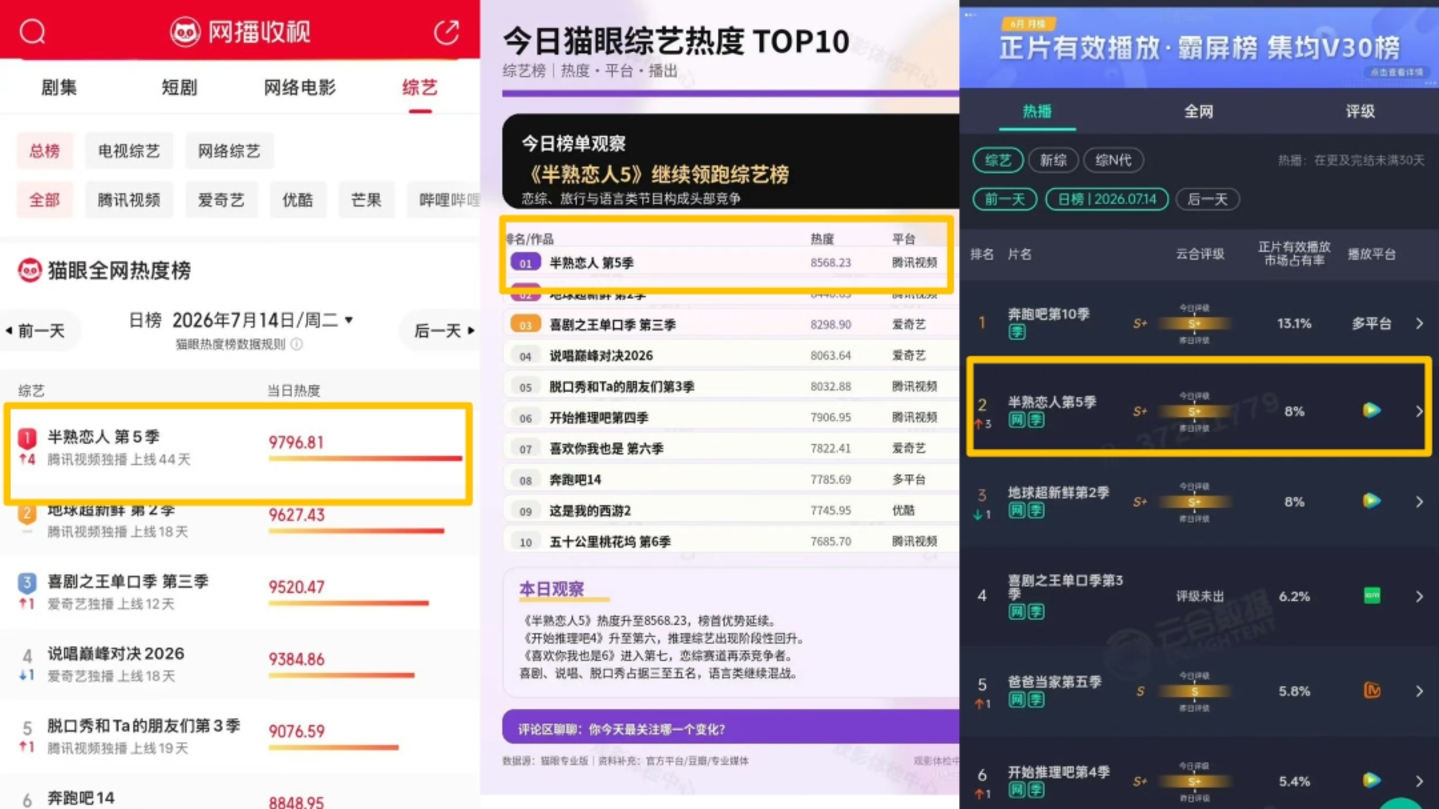This screenshot has width=1439, height=809.
Task: Click the 03 rank badge in TOP10 list
Action: tap(525, 325)
